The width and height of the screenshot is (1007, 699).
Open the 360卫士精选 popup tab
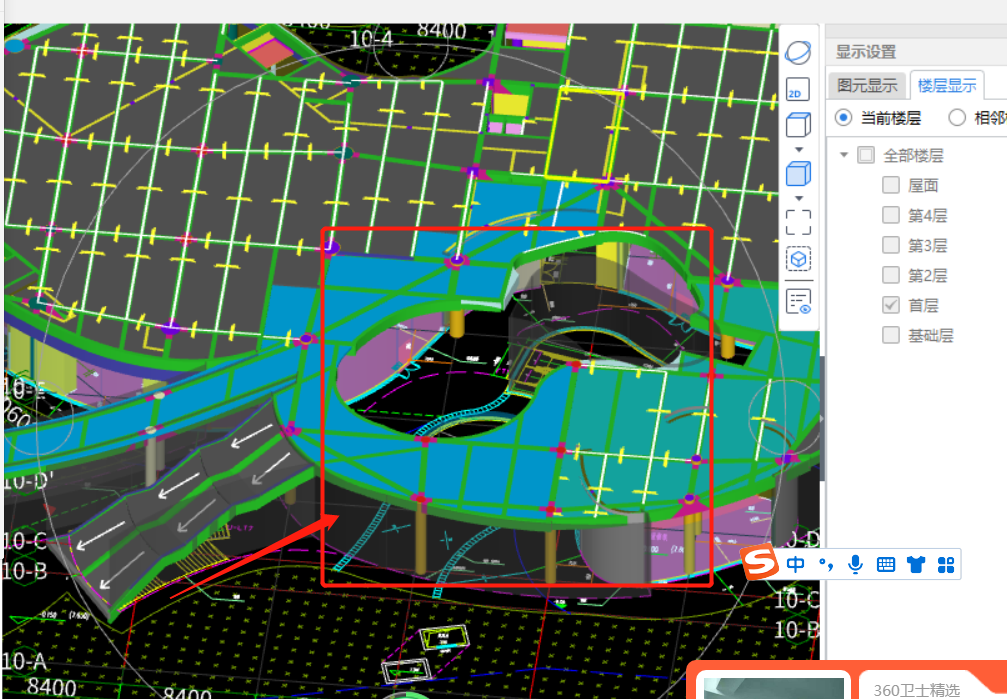[x=917, y=690]
